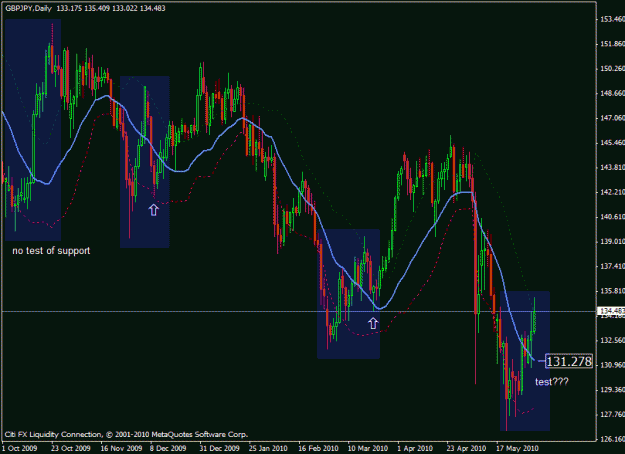Click the 151.860 price axis label

point(612,44)
